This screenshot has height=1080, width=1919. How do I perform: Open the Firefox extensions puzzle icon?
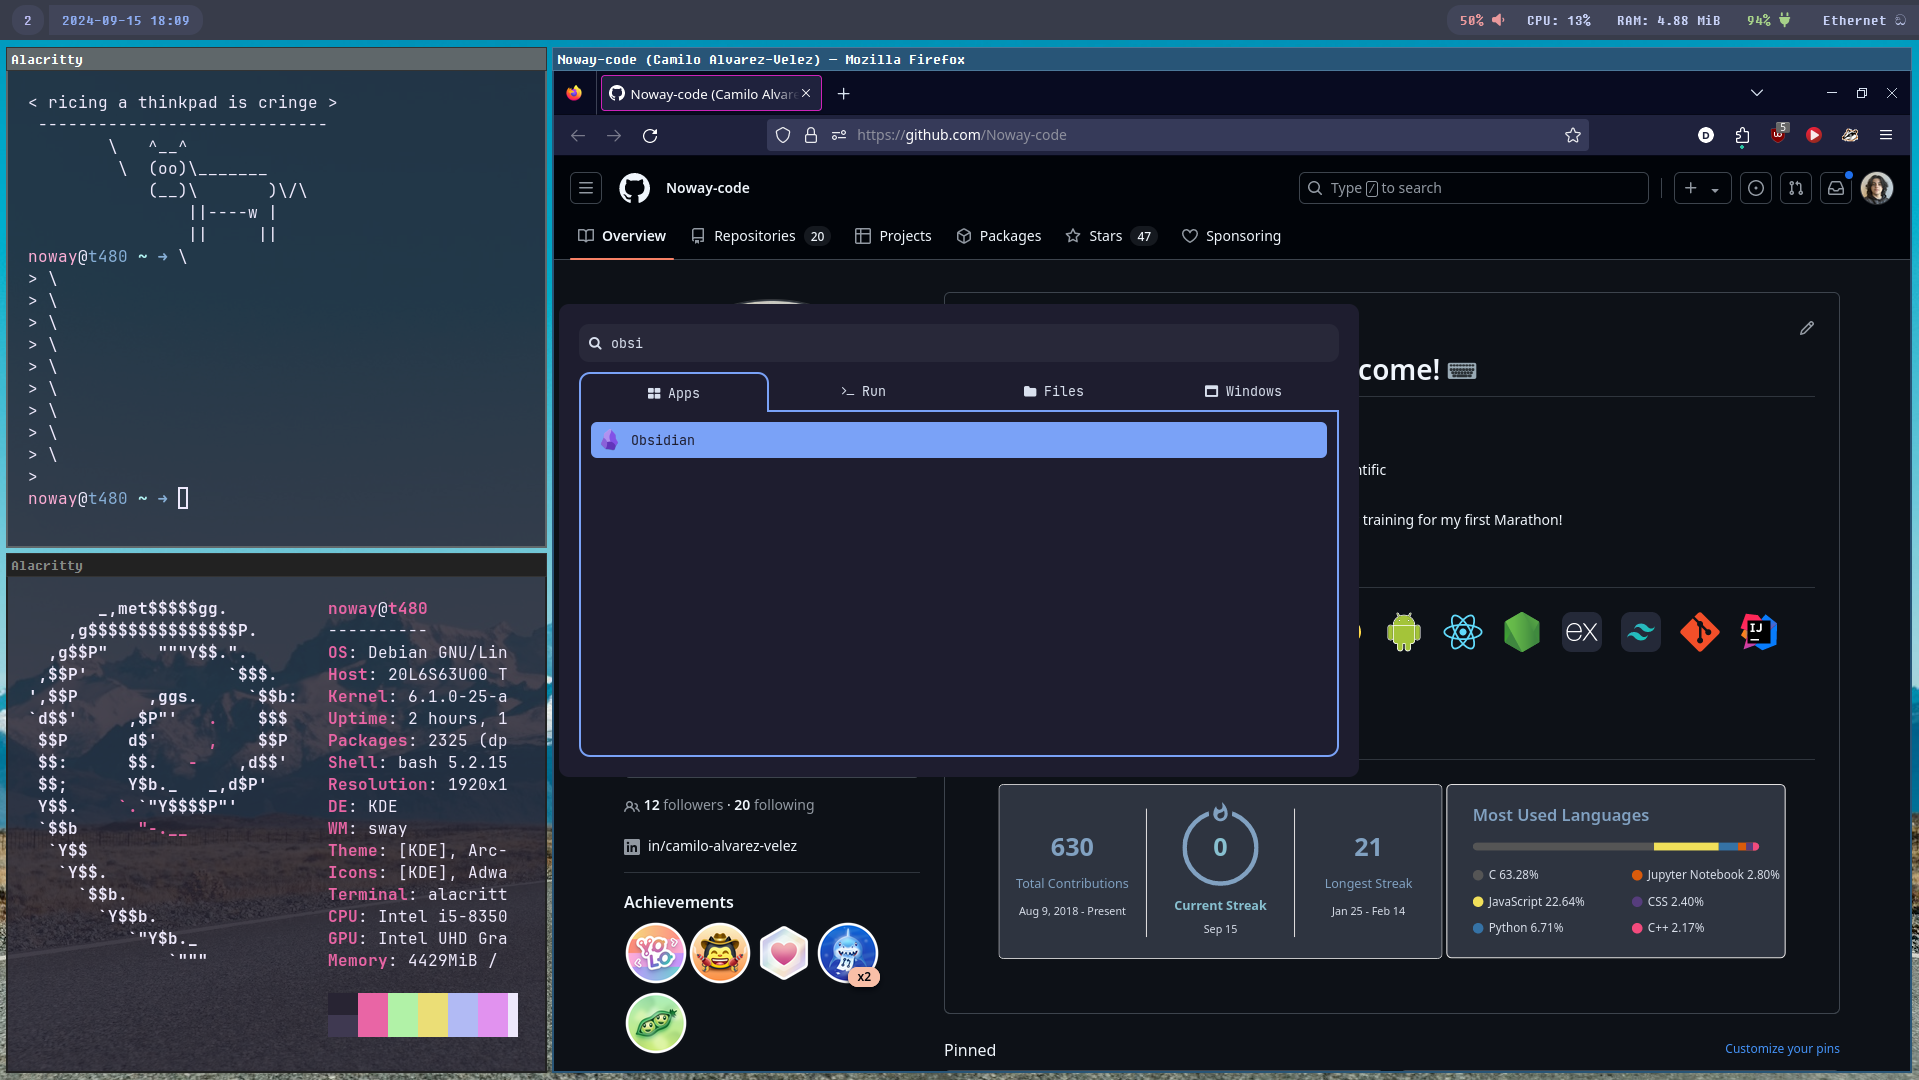coord(1743,135)
